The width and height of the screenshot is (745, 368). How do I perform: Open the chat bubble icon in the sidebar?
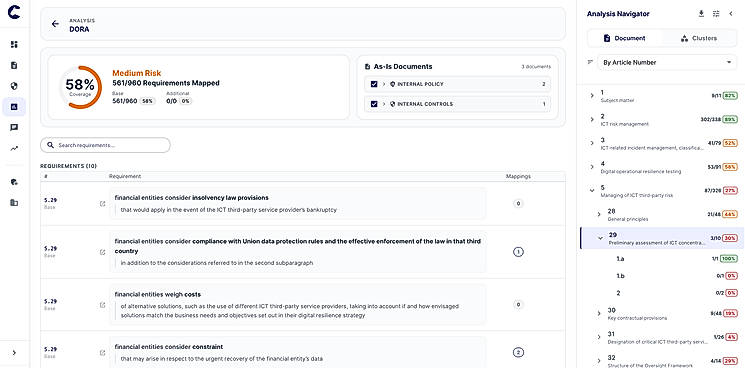pos(14,127)
